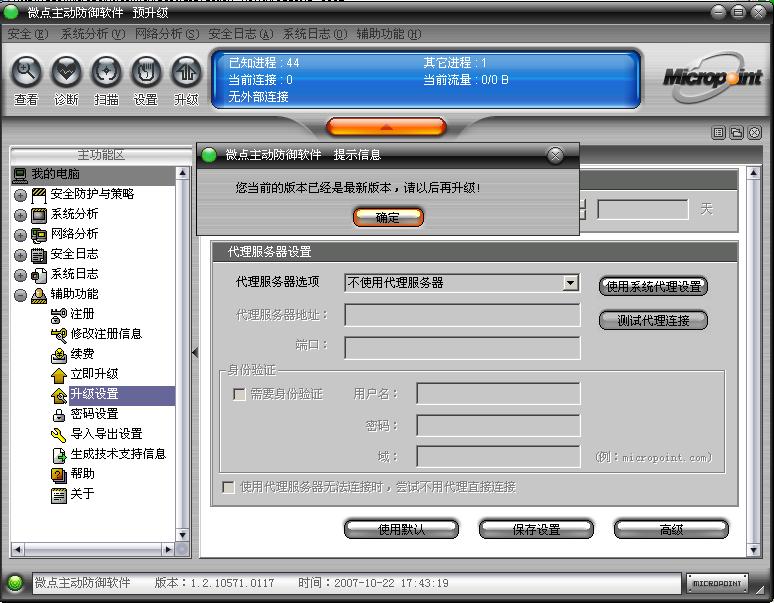Viewport: 774px width, 603px height.
Task: Click the green status orb in status bar
Action: click(15, 583)
